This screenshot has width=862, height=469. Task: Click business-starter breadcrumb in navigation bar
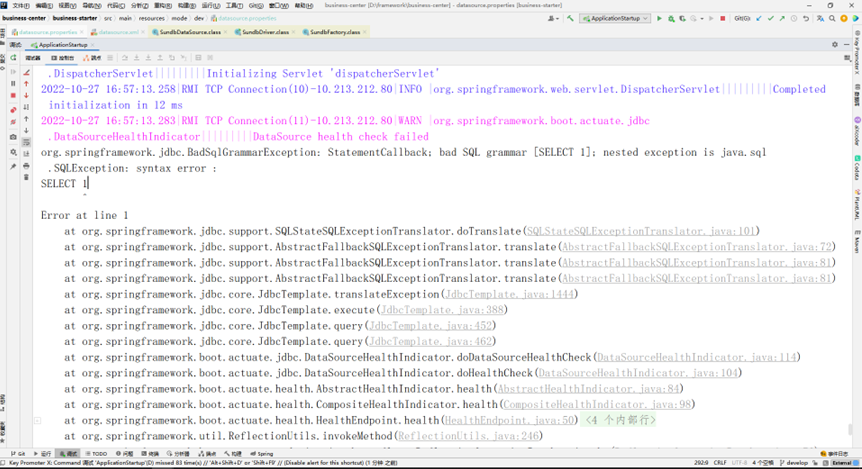pyautogui.click(x=75, y=18)
